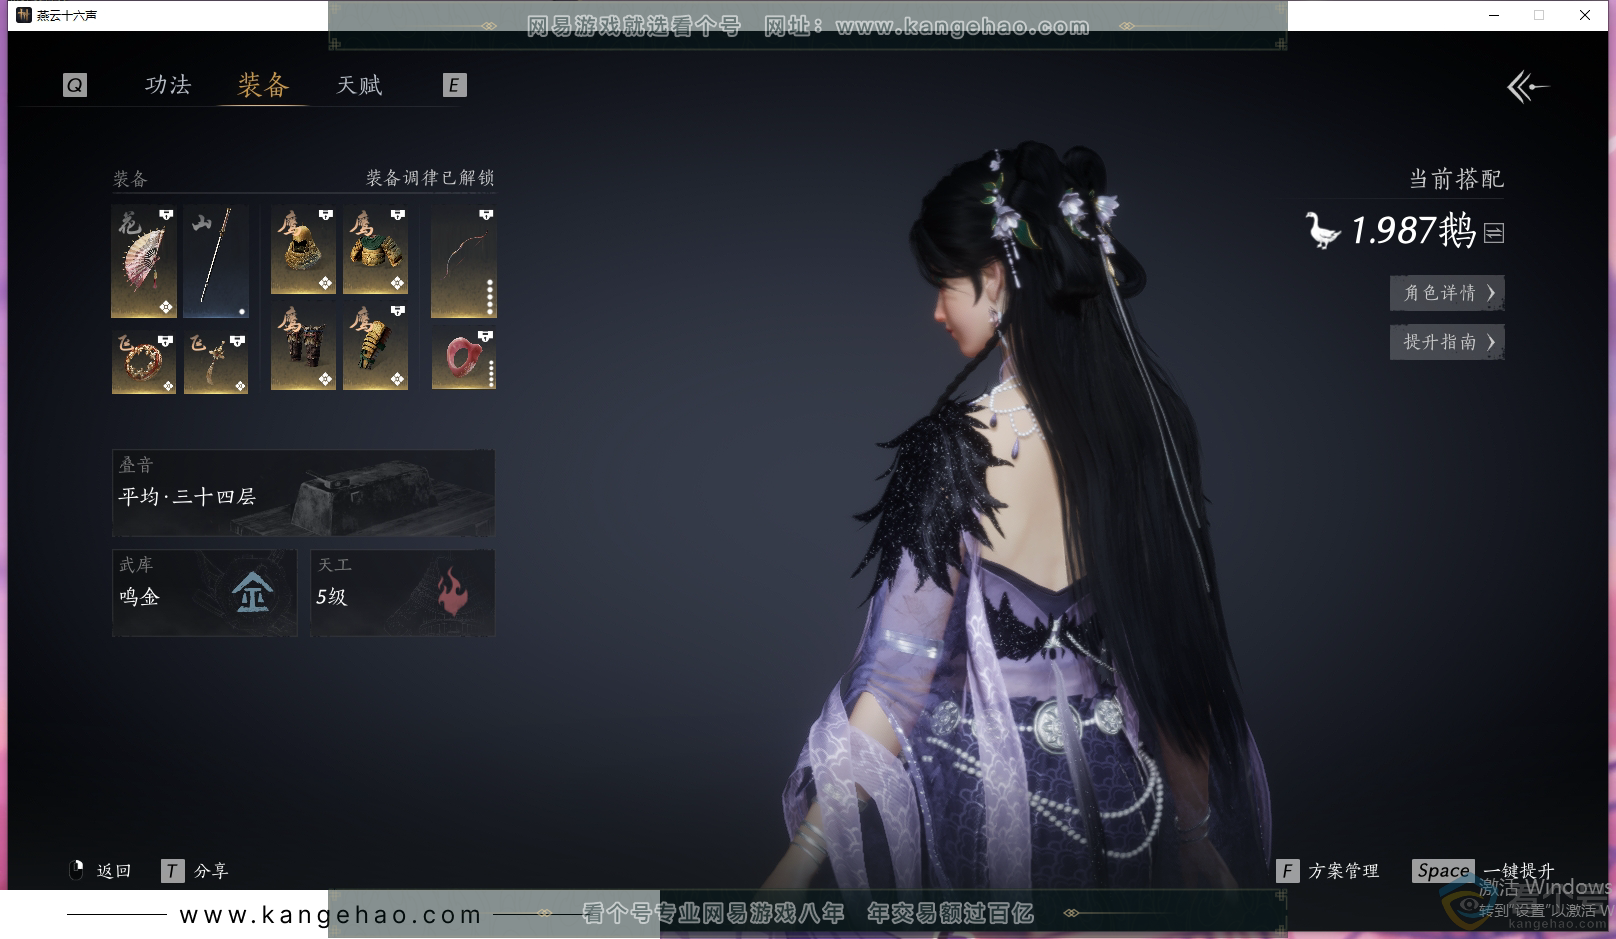Open 方案管理 scheme management
Screen dimensions: 1616x939
(1343, 871)
